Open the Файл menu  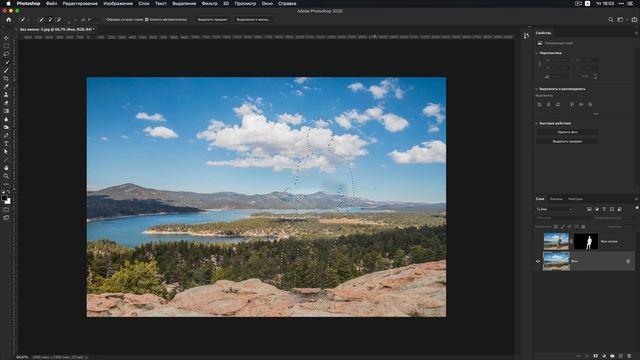pyautogui.click(x=51, y=3)
